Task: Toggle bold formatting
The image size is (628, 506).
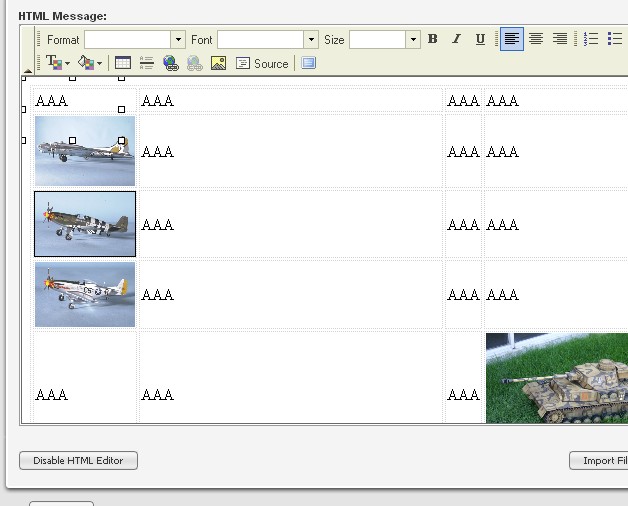Action: click(x=433, y=39)
